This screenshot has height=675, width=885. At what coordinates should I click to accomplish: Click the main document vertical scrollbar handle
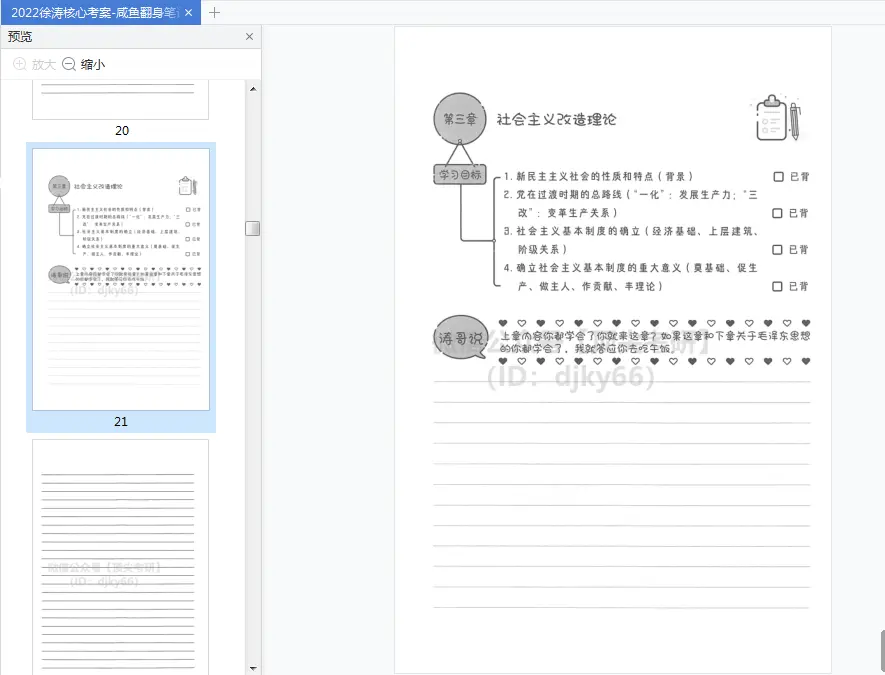click(x=882, y=652)
